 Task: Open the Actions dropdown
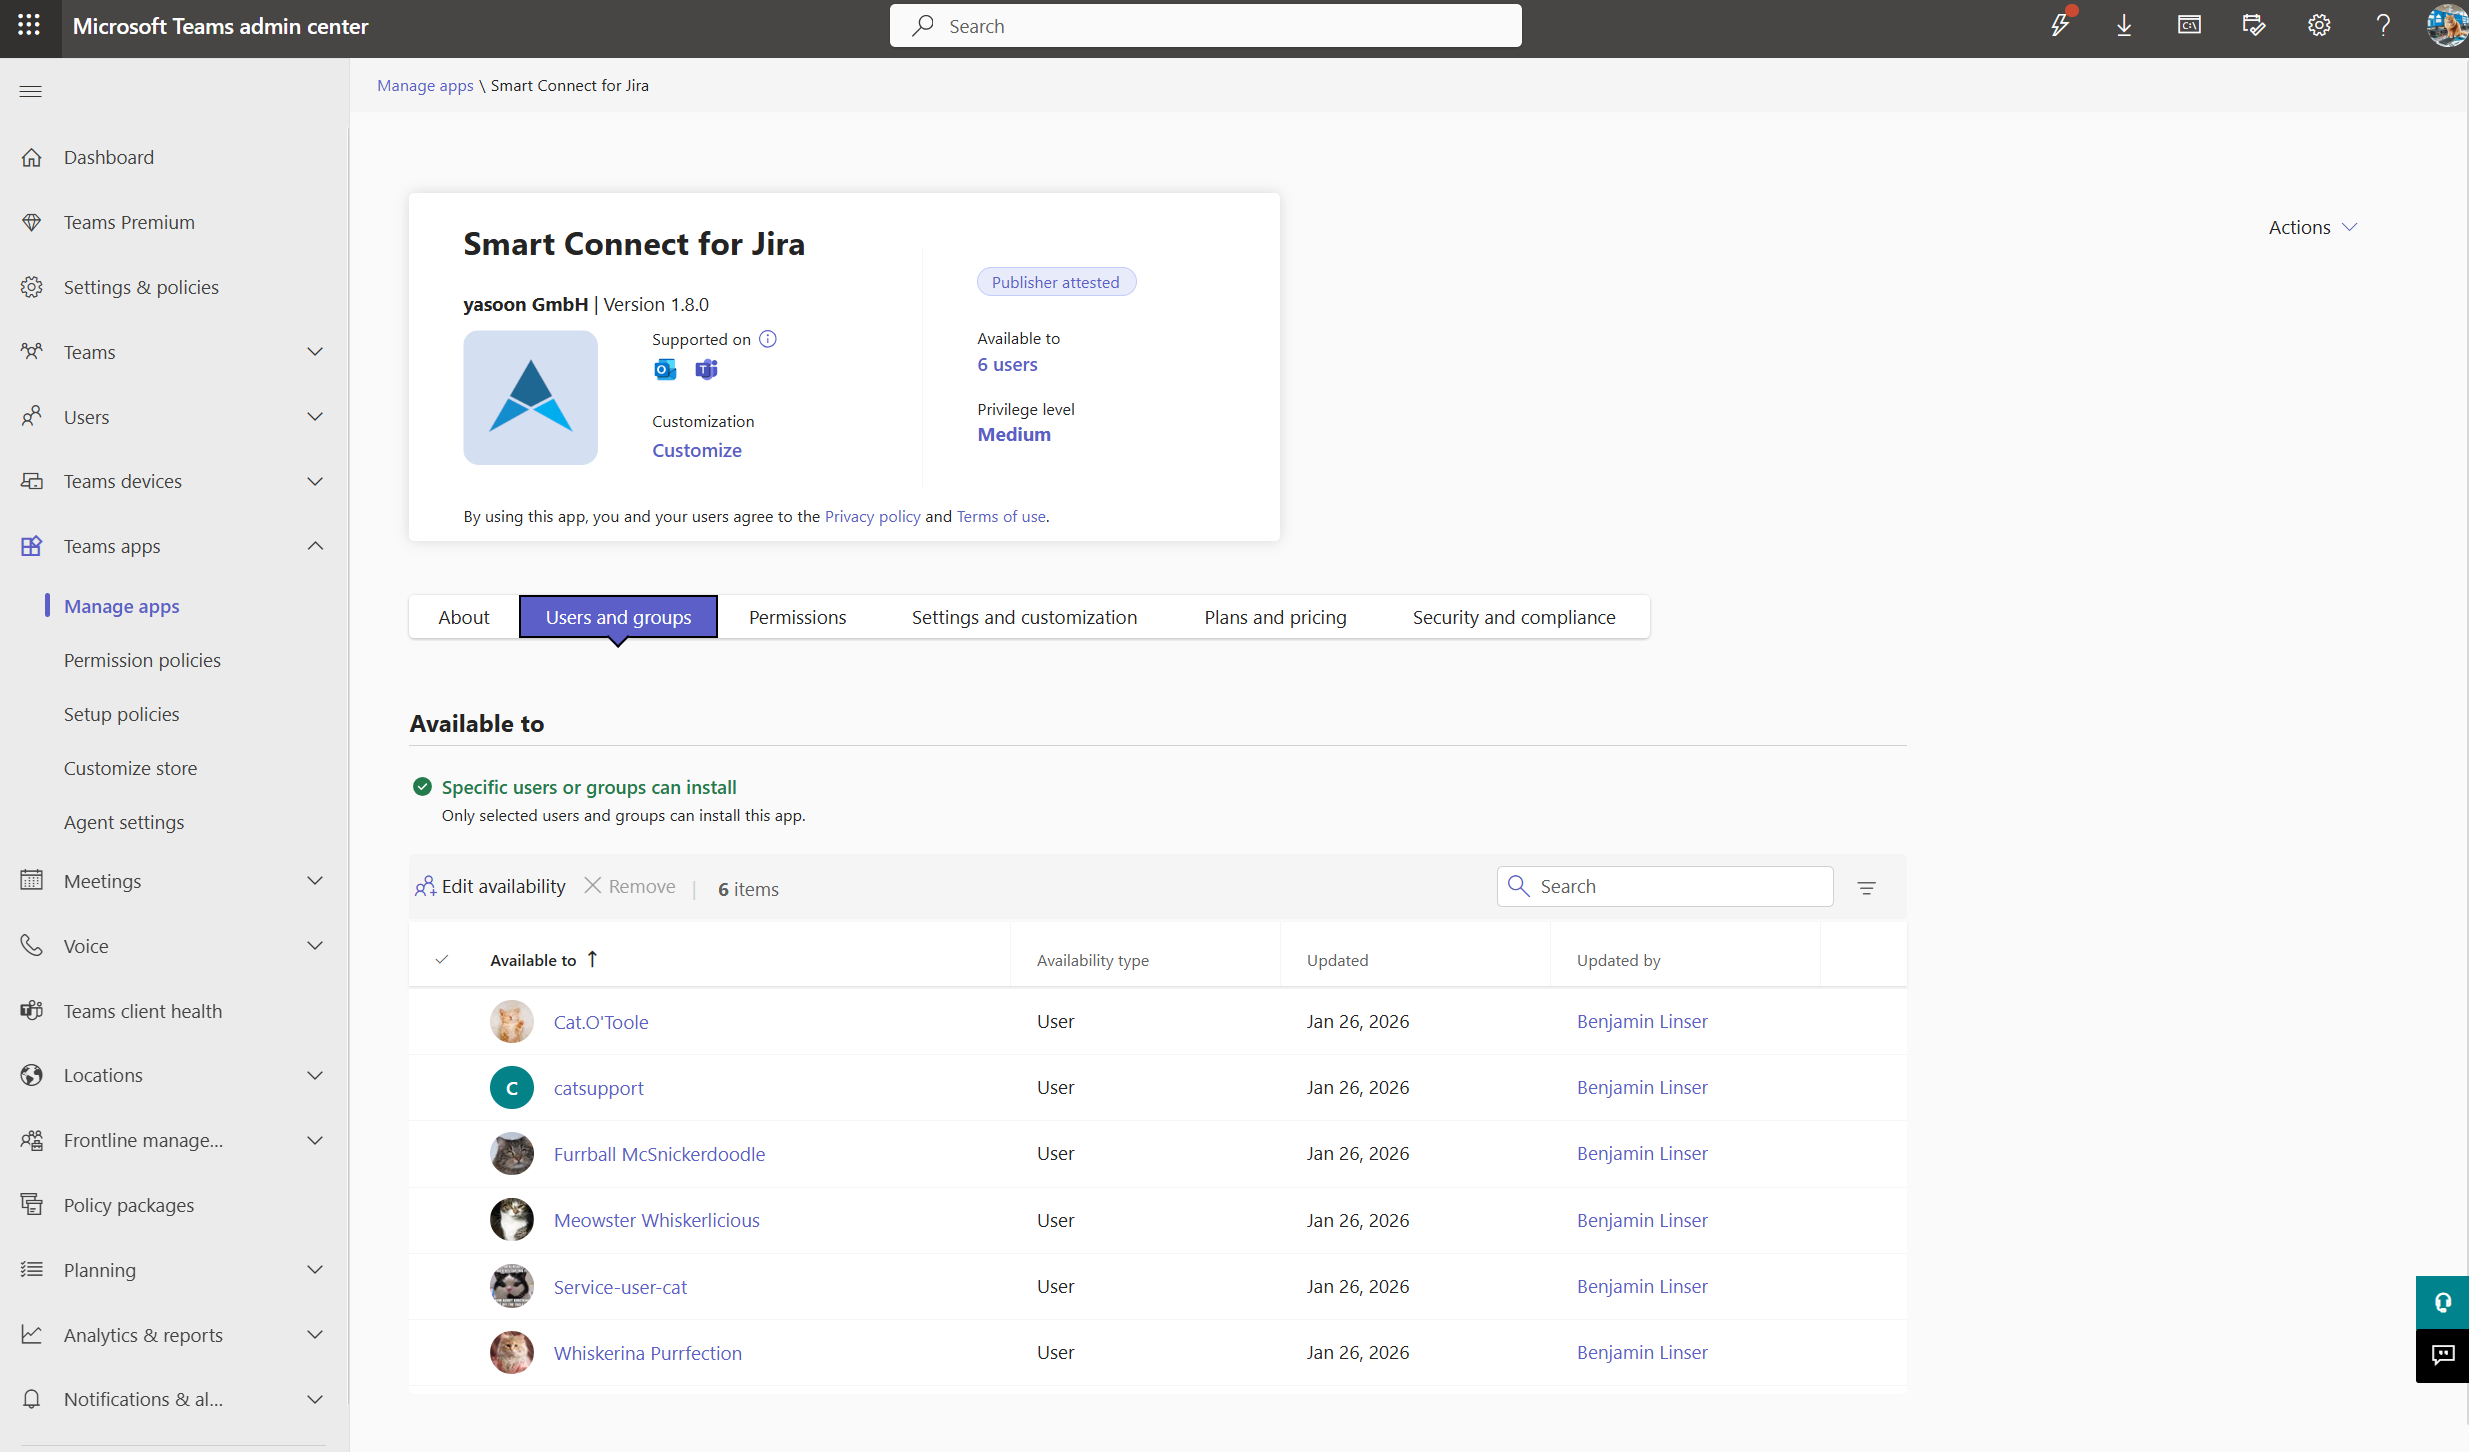pos(2312,227)
